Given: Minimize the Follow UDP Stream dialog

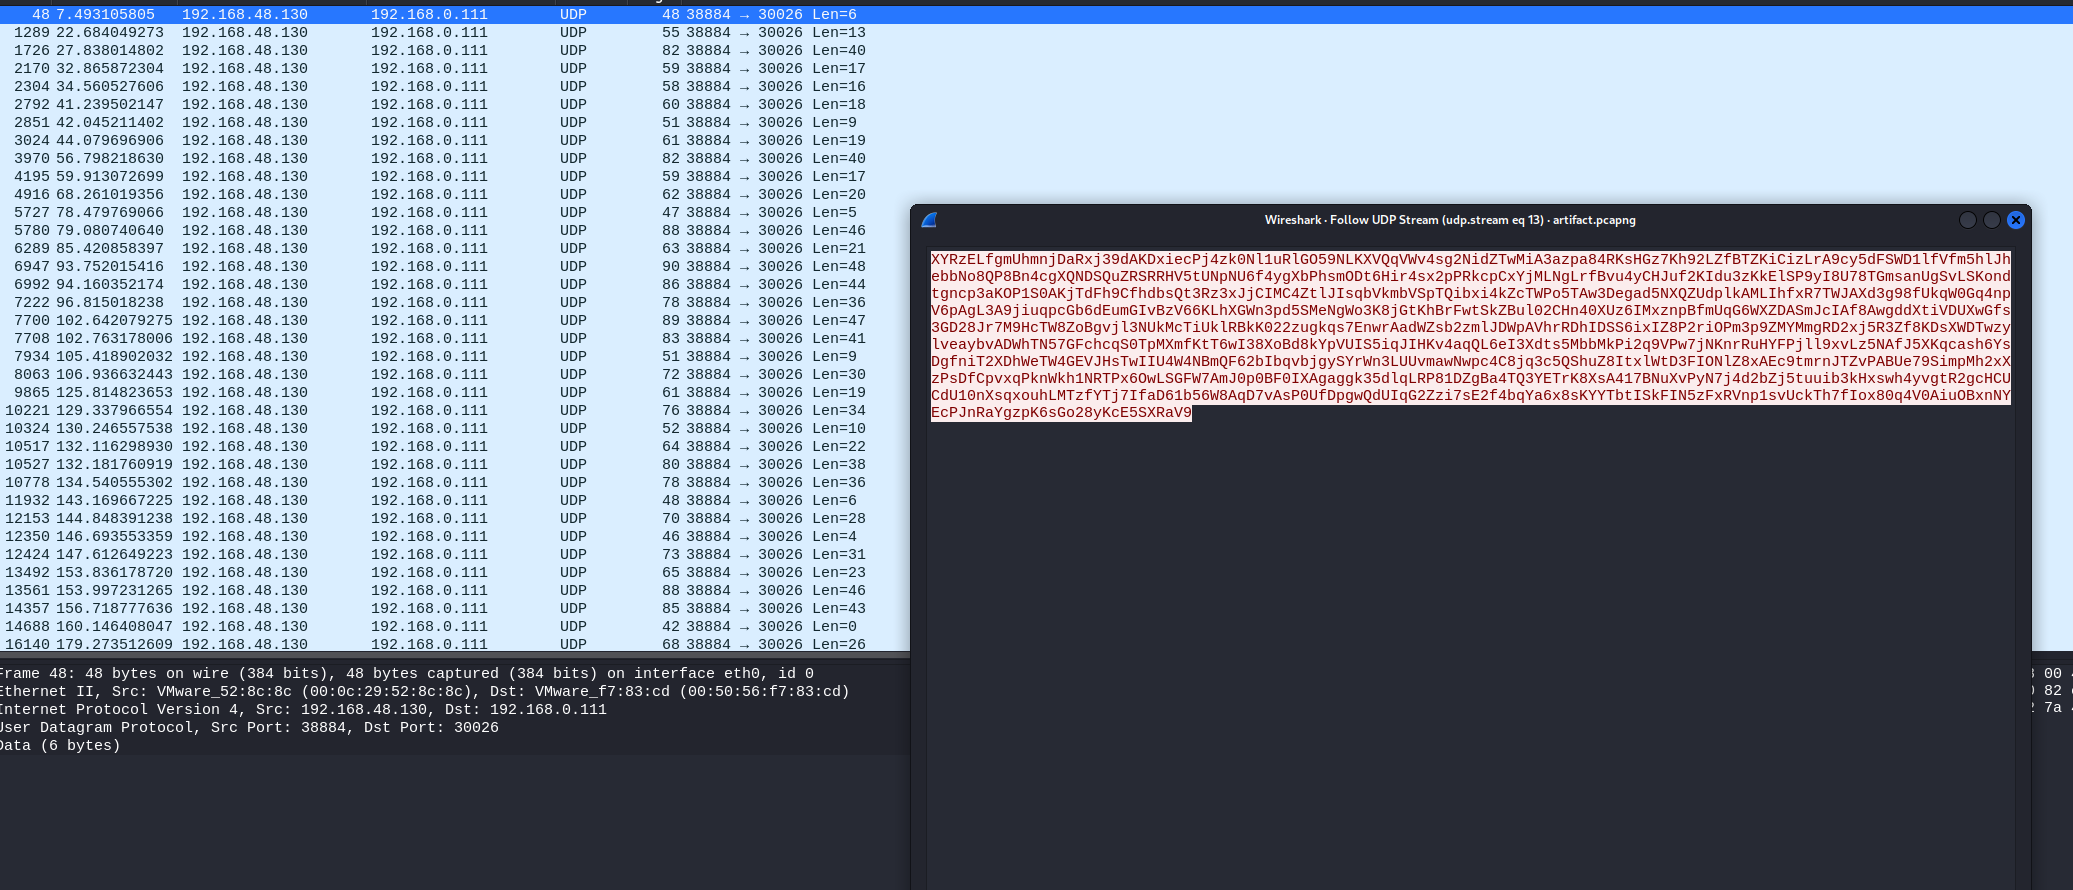Looking at the screenshot, I should tap(1968, 220).
